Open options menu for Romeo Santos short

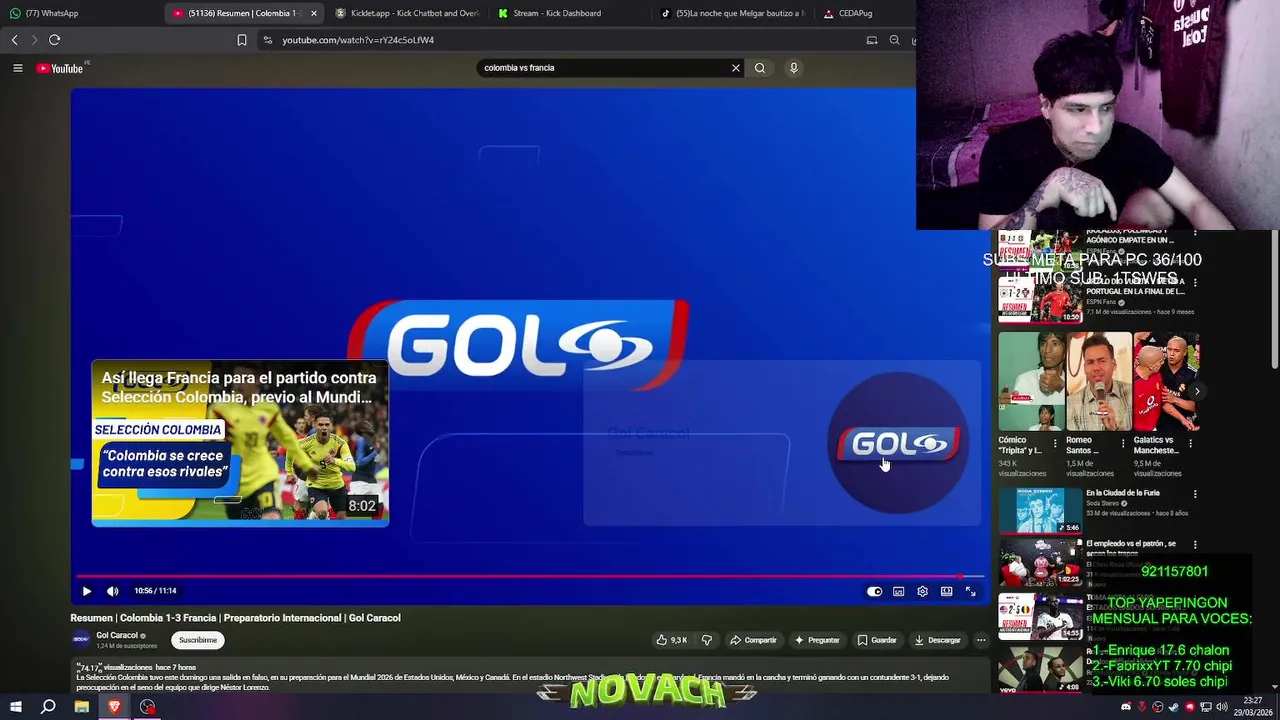click(1122, 442)
